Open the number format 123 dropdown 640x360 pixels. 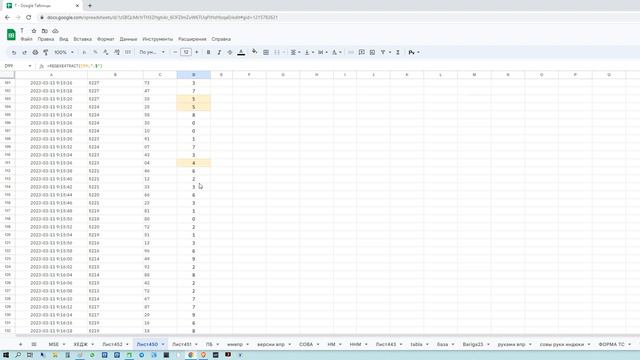click(x=128, y=53)
